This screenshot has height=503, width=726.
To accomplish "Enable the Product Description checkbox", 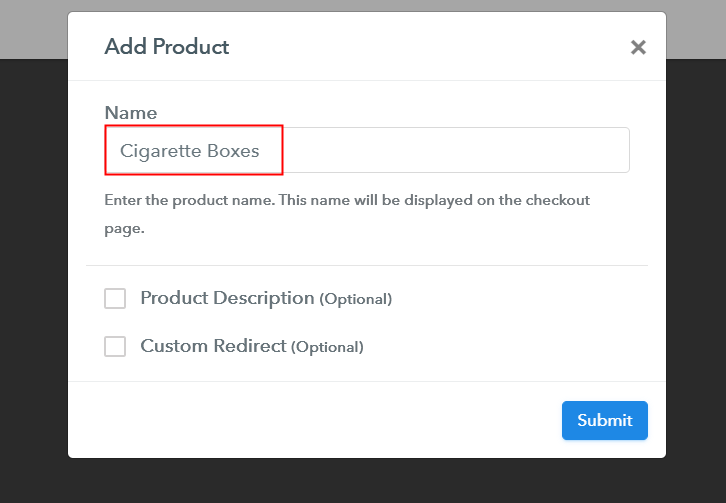I will point(115,298).
